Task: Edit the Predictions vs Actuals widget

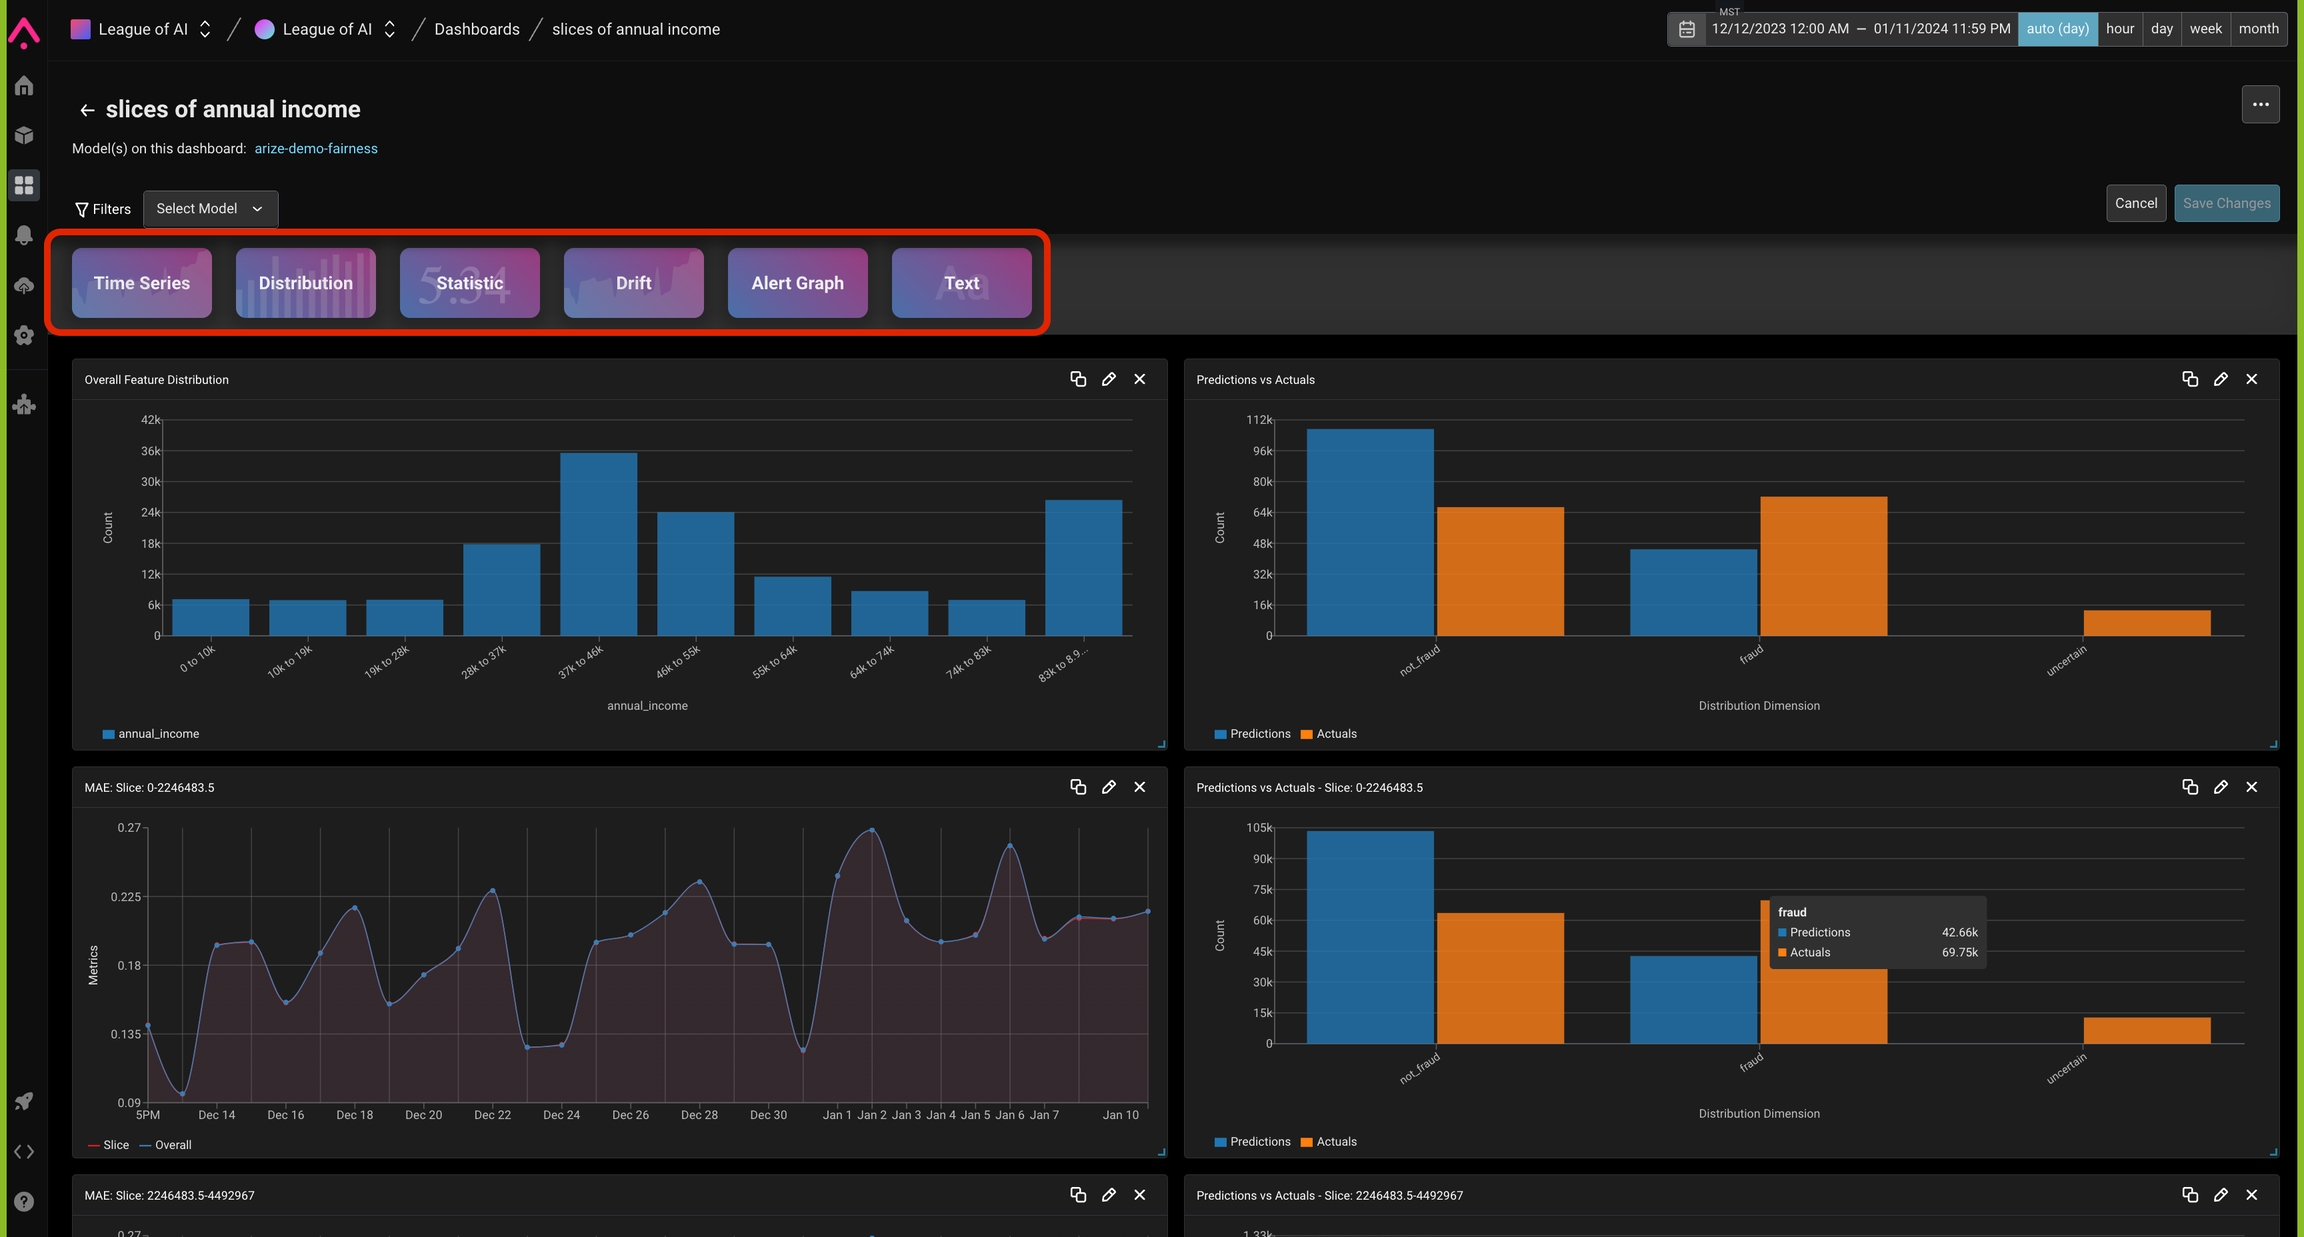Action: (2220, 379)
